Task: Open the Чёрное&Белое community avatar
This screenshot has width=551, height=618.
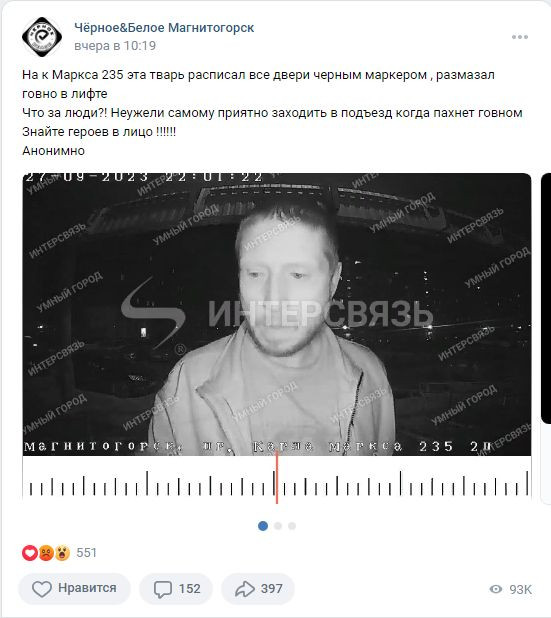Action: [x=42, y=37]
